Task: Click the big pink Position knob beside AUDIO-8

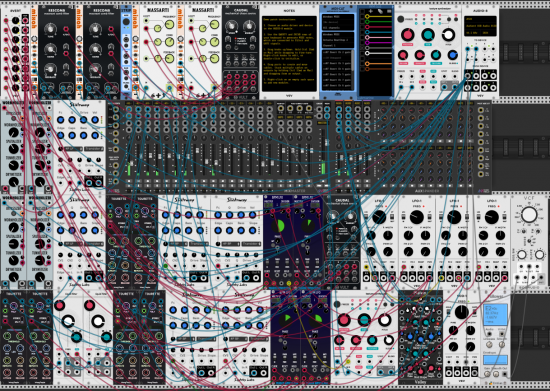Action: [408, 35]
